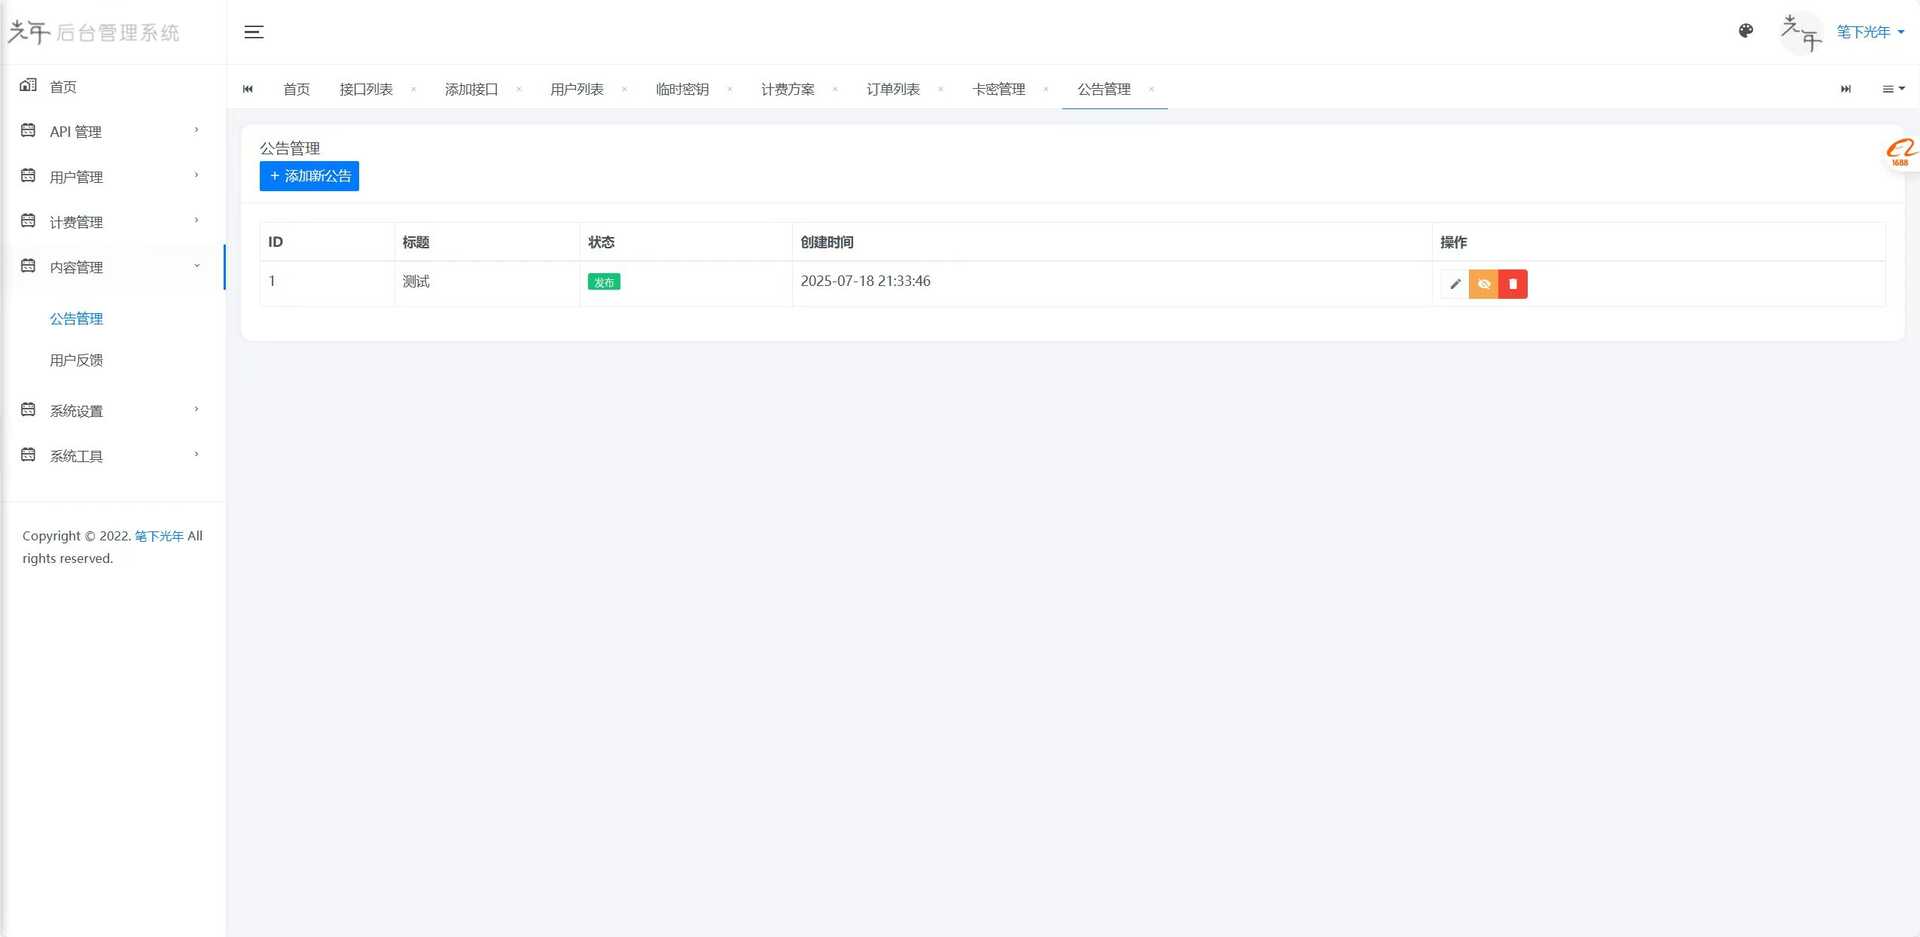
Task: Open the floating 1688 shortcut icon
Action: pos(1898,153)
